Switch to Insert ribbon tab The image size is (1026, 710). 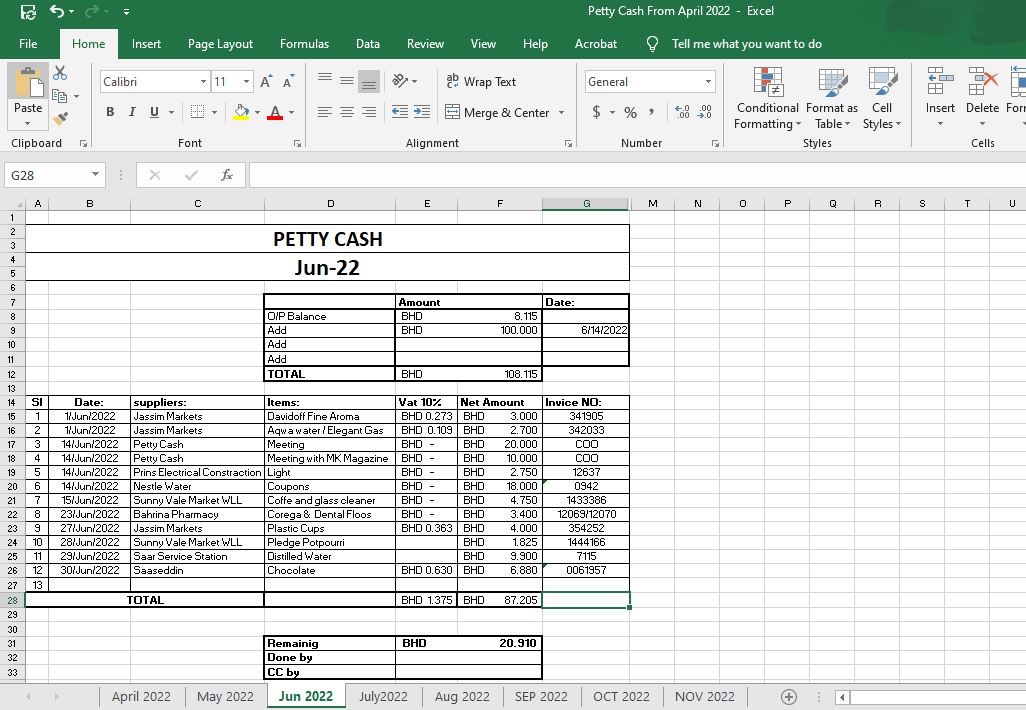coord(146,44)
